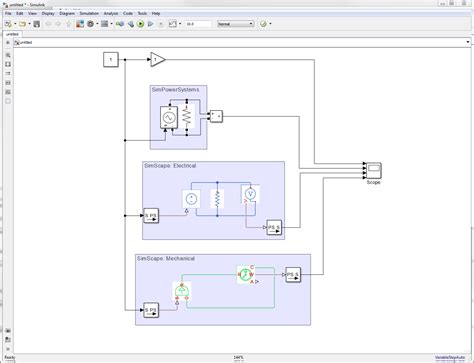Open the Edit menu
Image resolution: width=474 pixels, height=363 pixels.
[x=20, y=14]
